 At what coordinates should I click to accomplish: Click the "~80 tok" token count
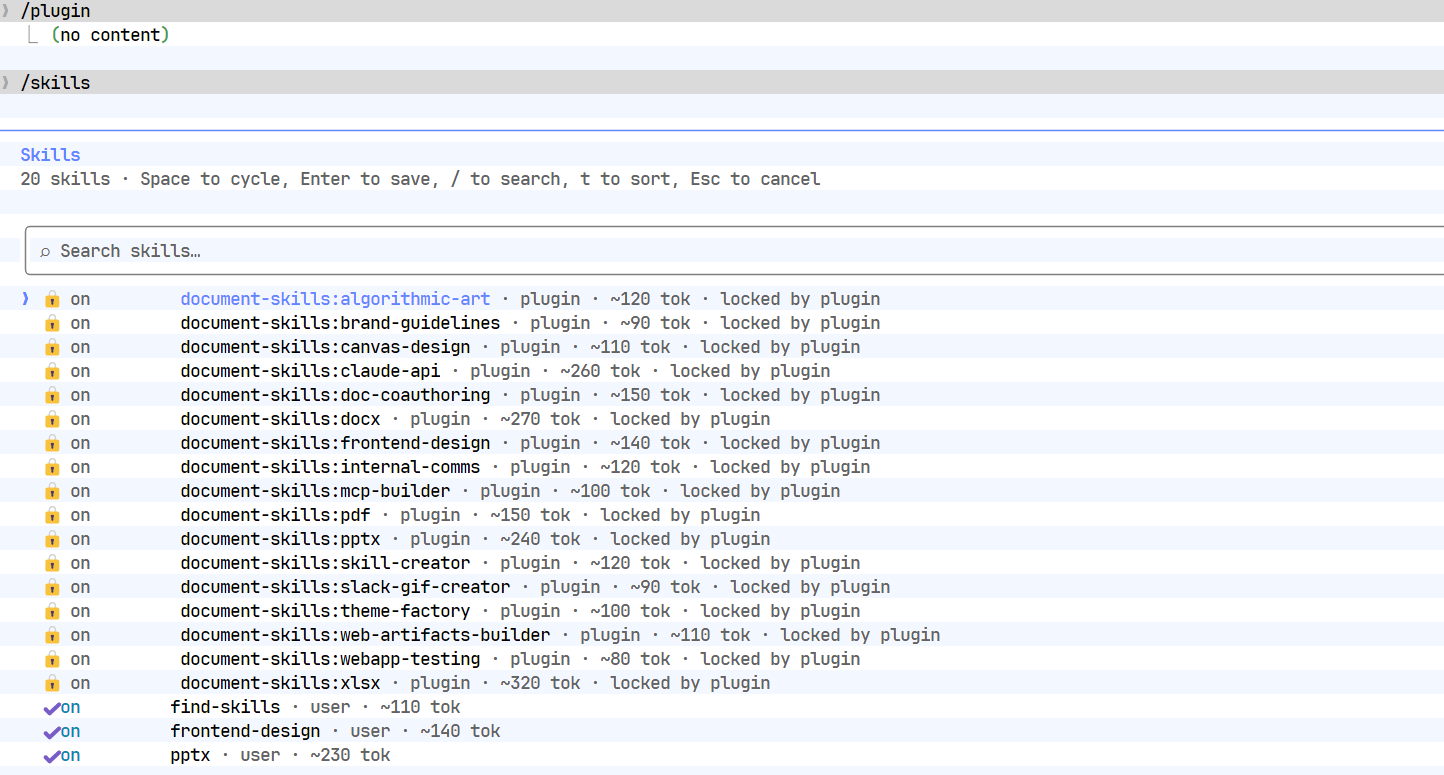[635, 659]
